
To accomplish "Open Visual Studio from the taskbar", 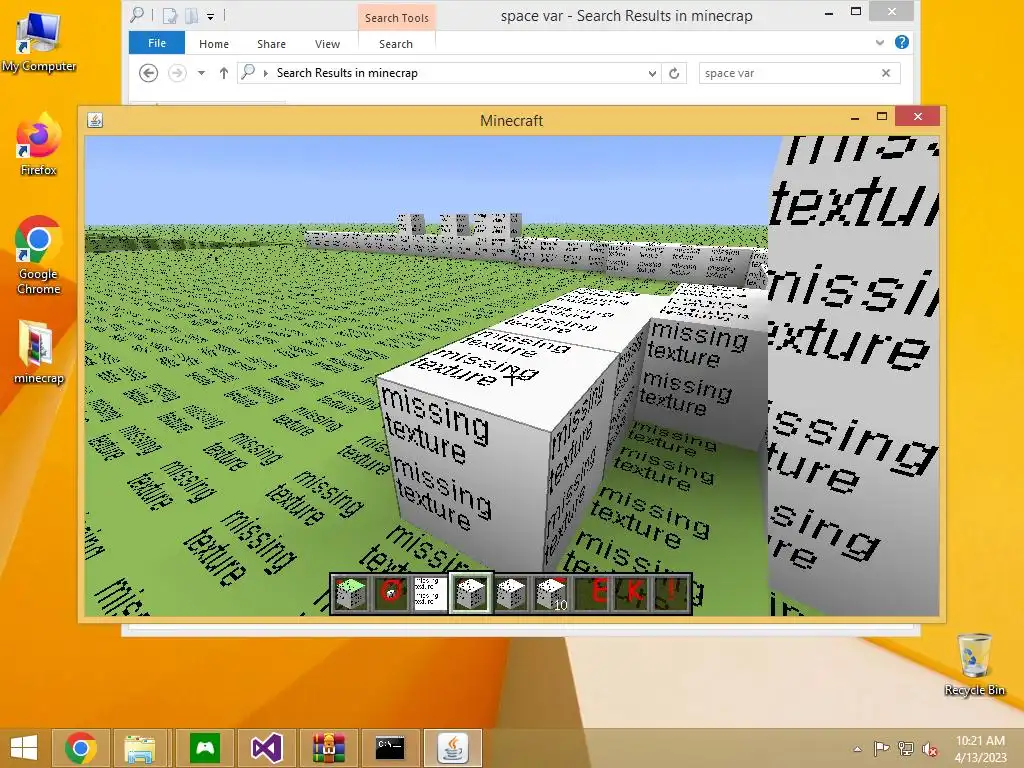I will (x=266, y=748).
